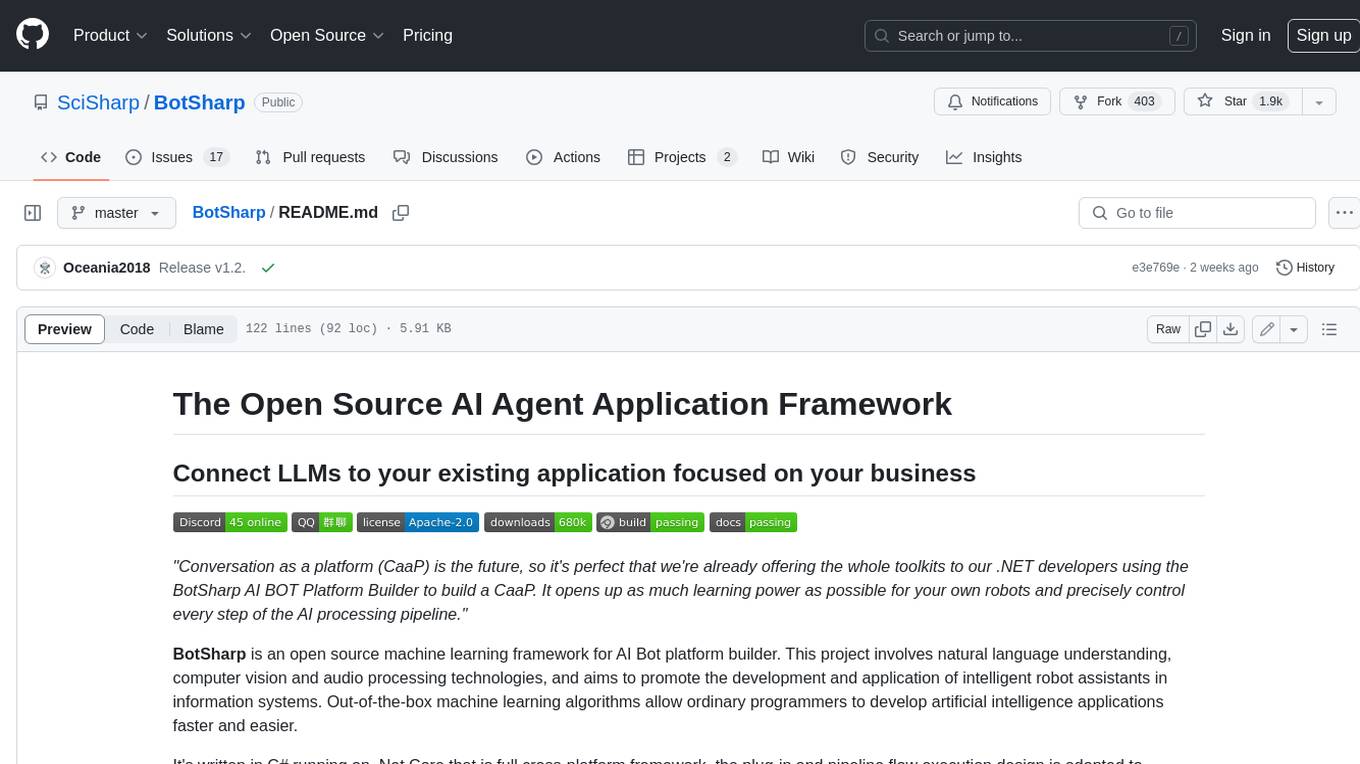Open the Insights tab
The image size is (1360, 764).
(984, 157)
